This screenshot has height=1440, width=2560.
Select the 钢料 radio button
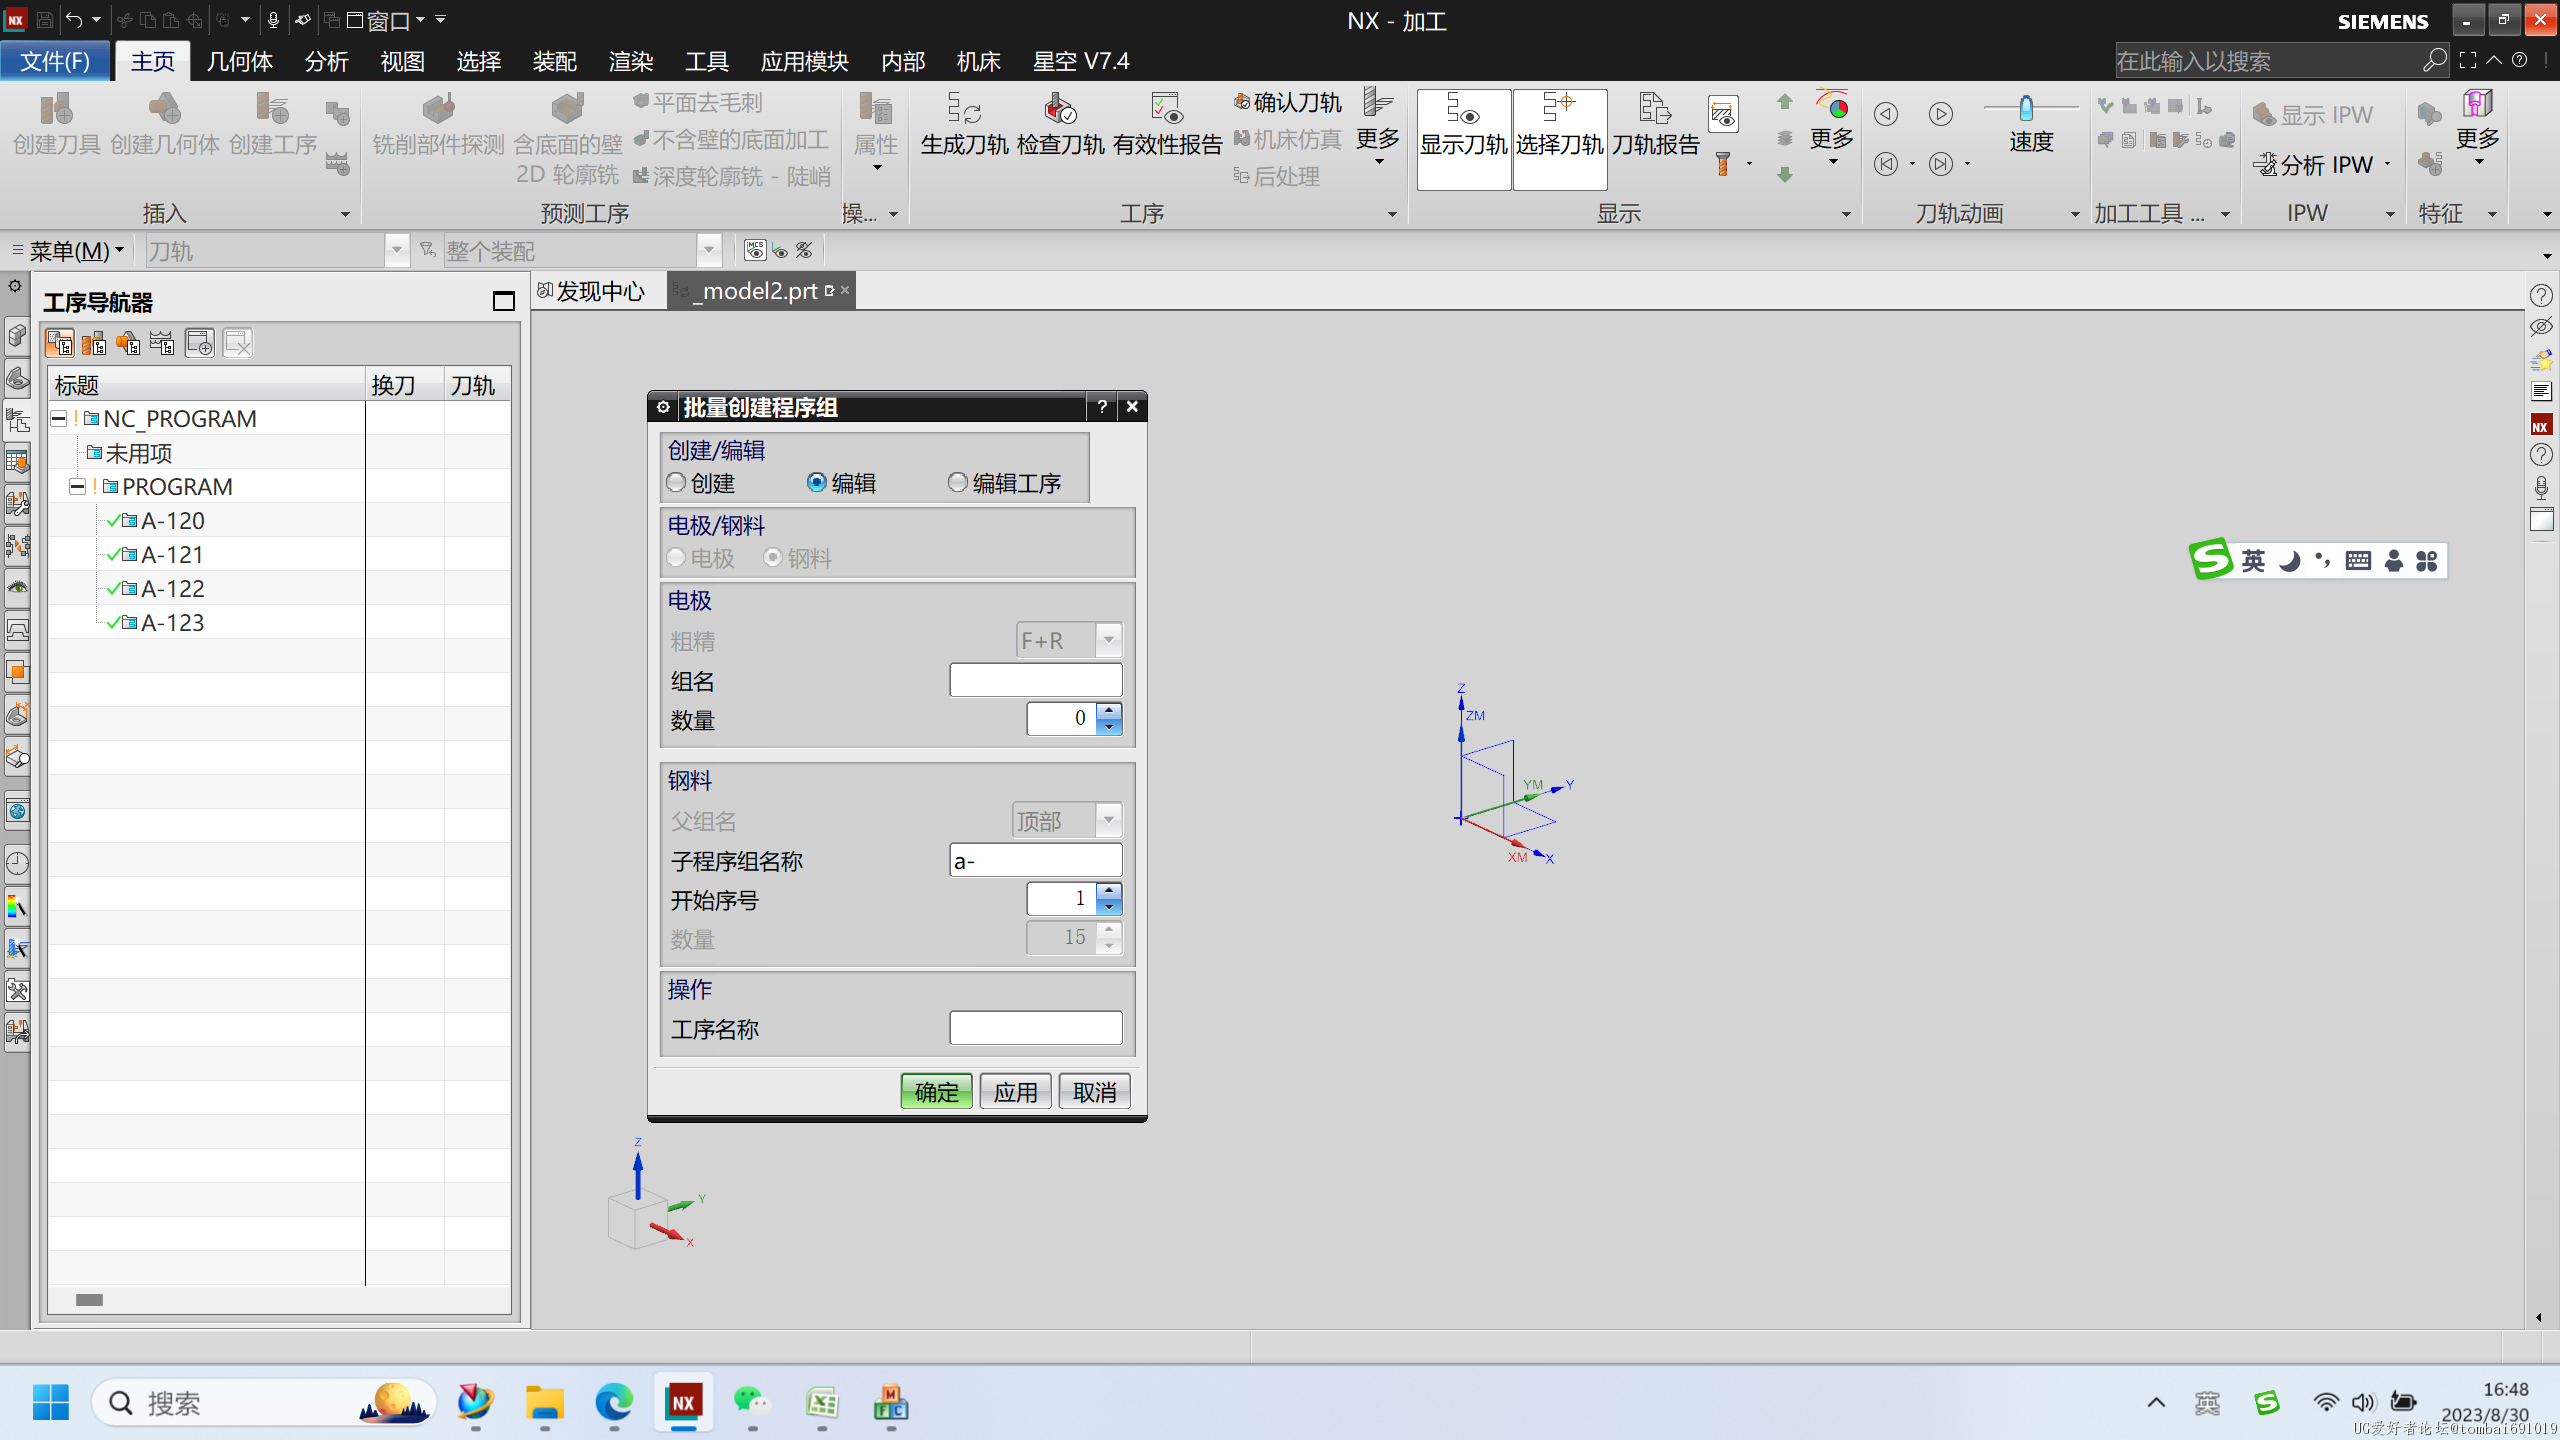(773, 558)
